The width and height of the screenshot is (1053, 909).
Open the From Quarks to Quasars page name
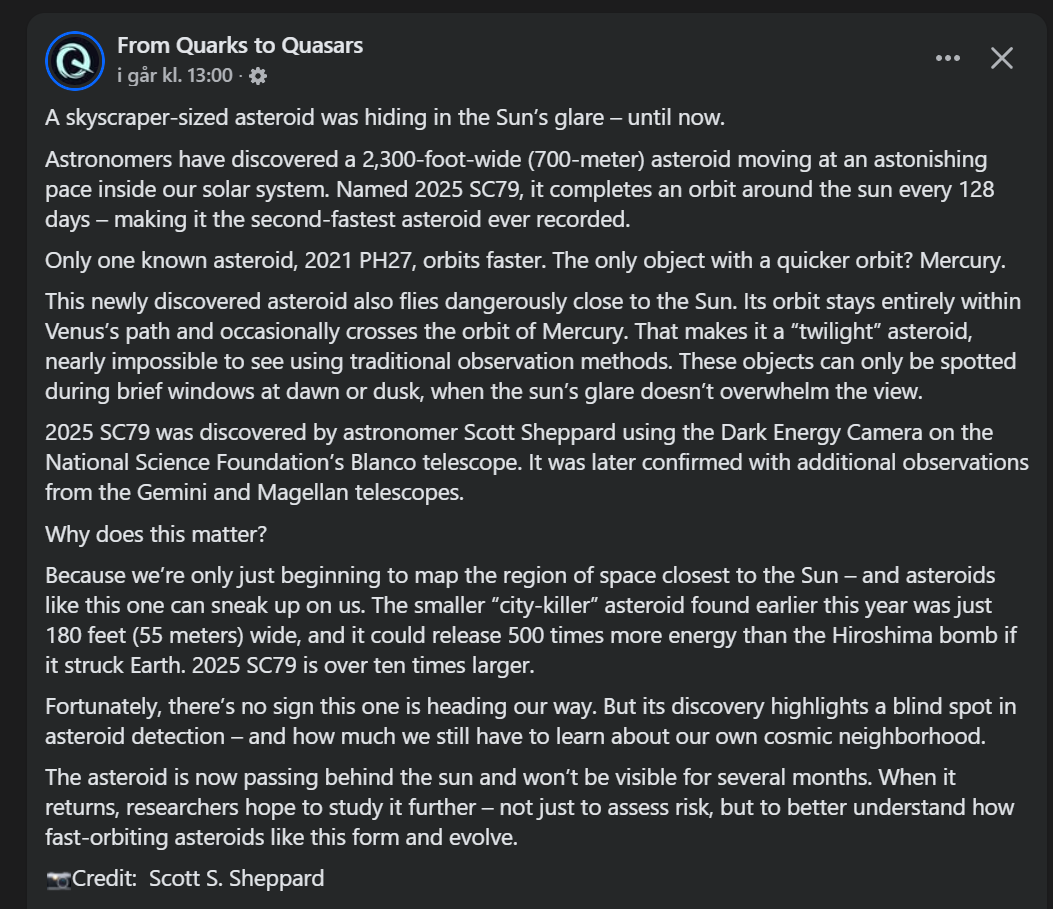tap(240, 45)
